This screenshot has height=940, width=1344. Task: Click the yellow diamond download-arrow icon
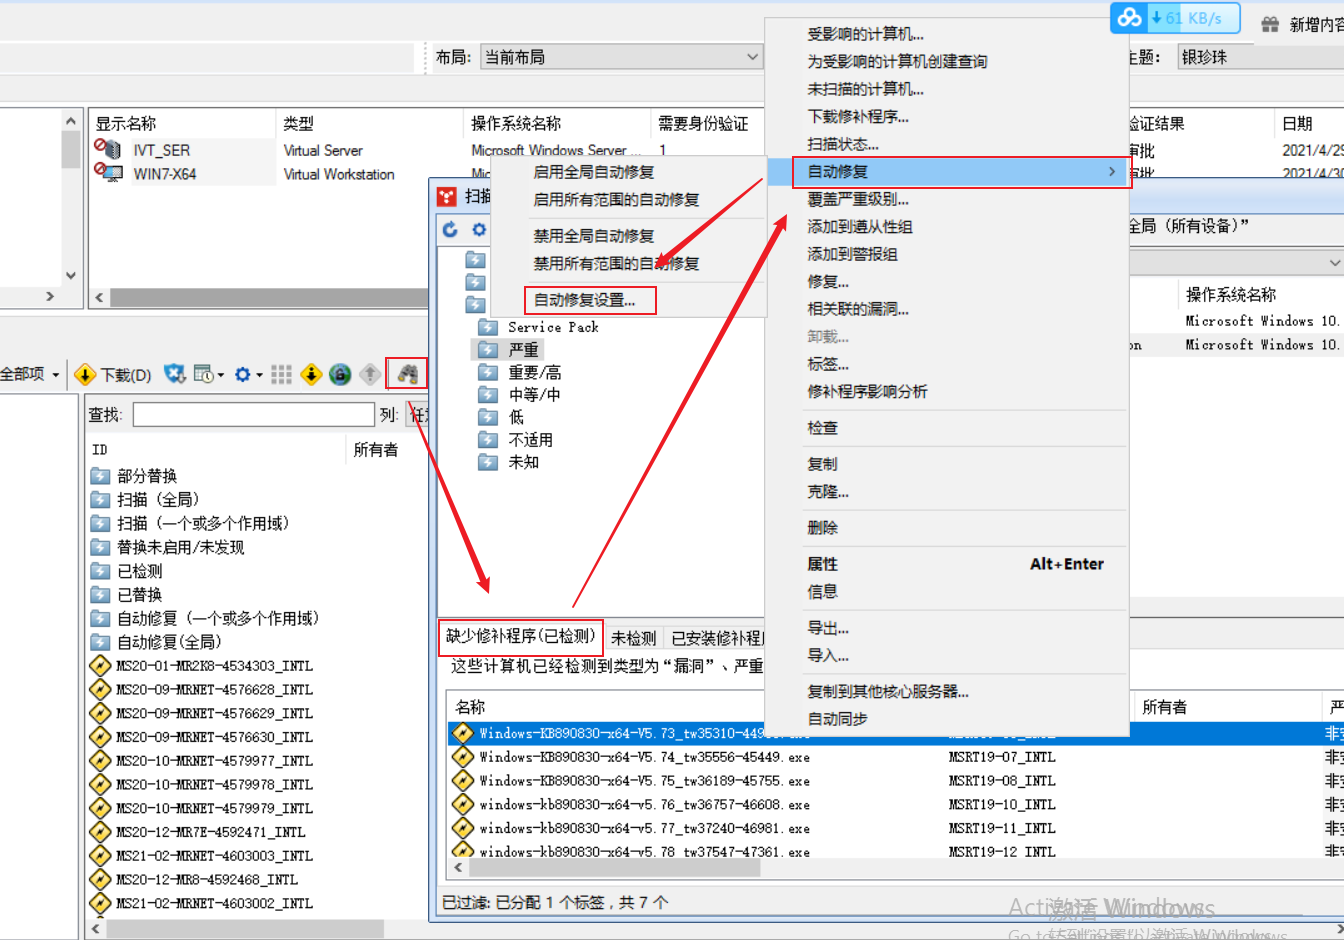pos(311,374)
